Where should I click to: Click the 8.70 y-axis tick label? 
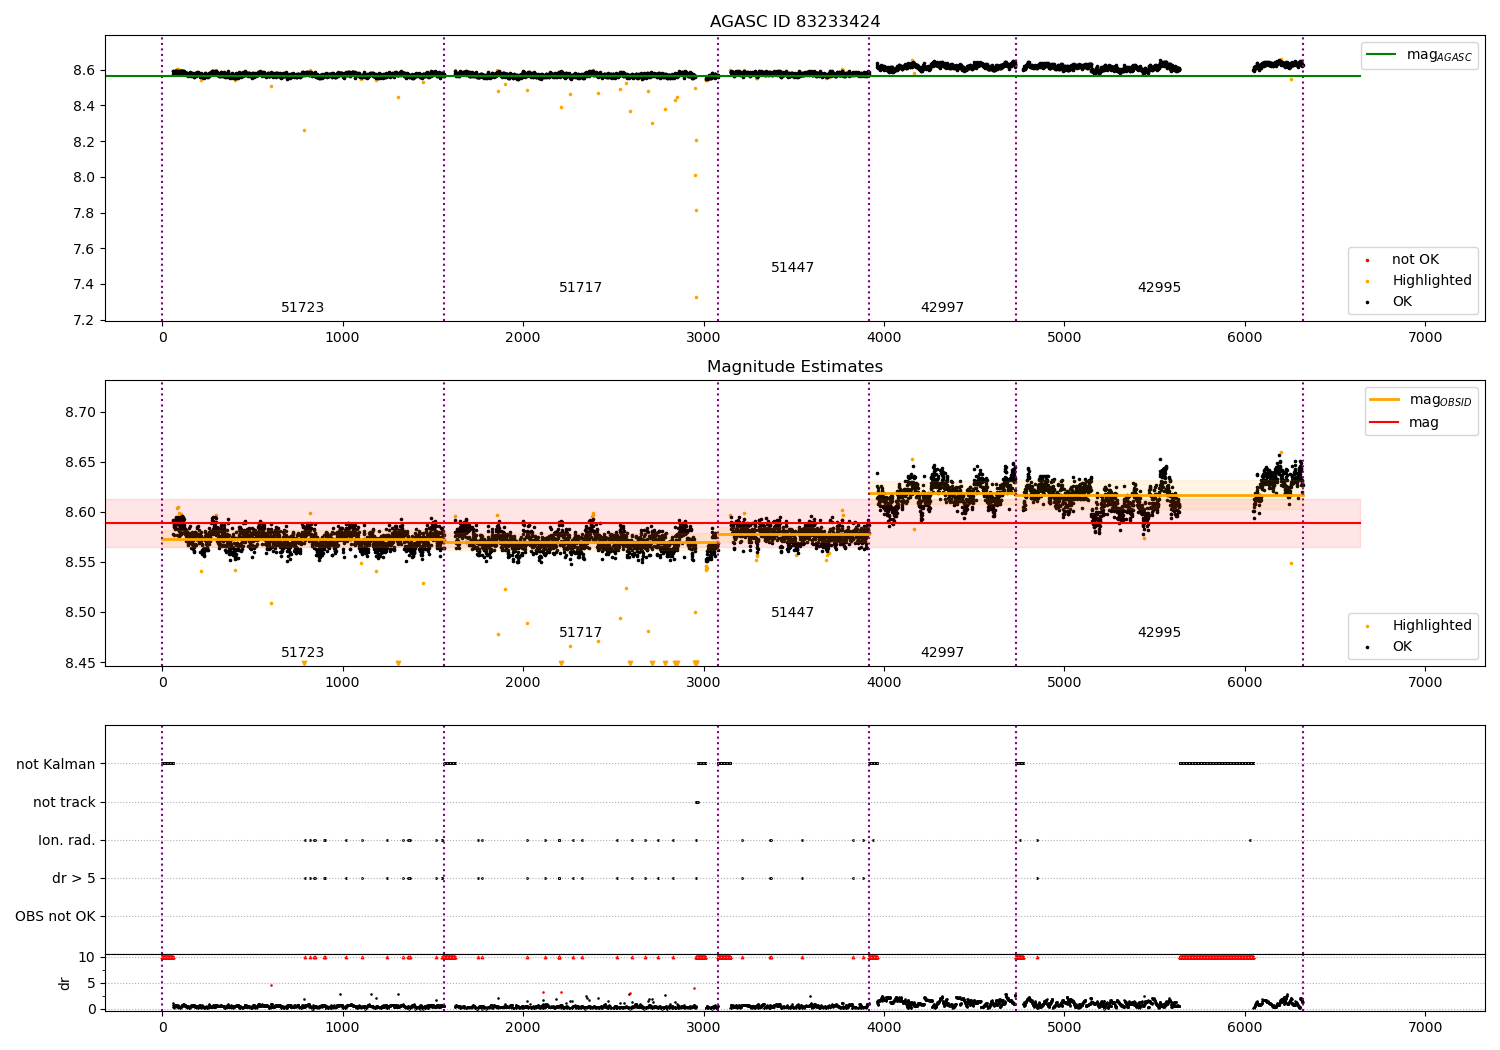pos(80,413)
